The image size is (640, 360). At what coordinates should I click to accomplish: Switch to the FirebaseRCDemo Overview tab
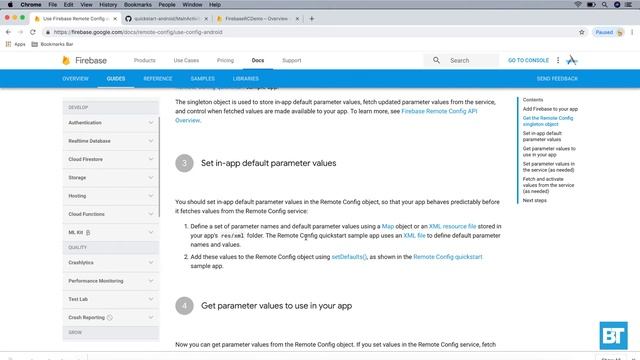(x=257, y=19)
